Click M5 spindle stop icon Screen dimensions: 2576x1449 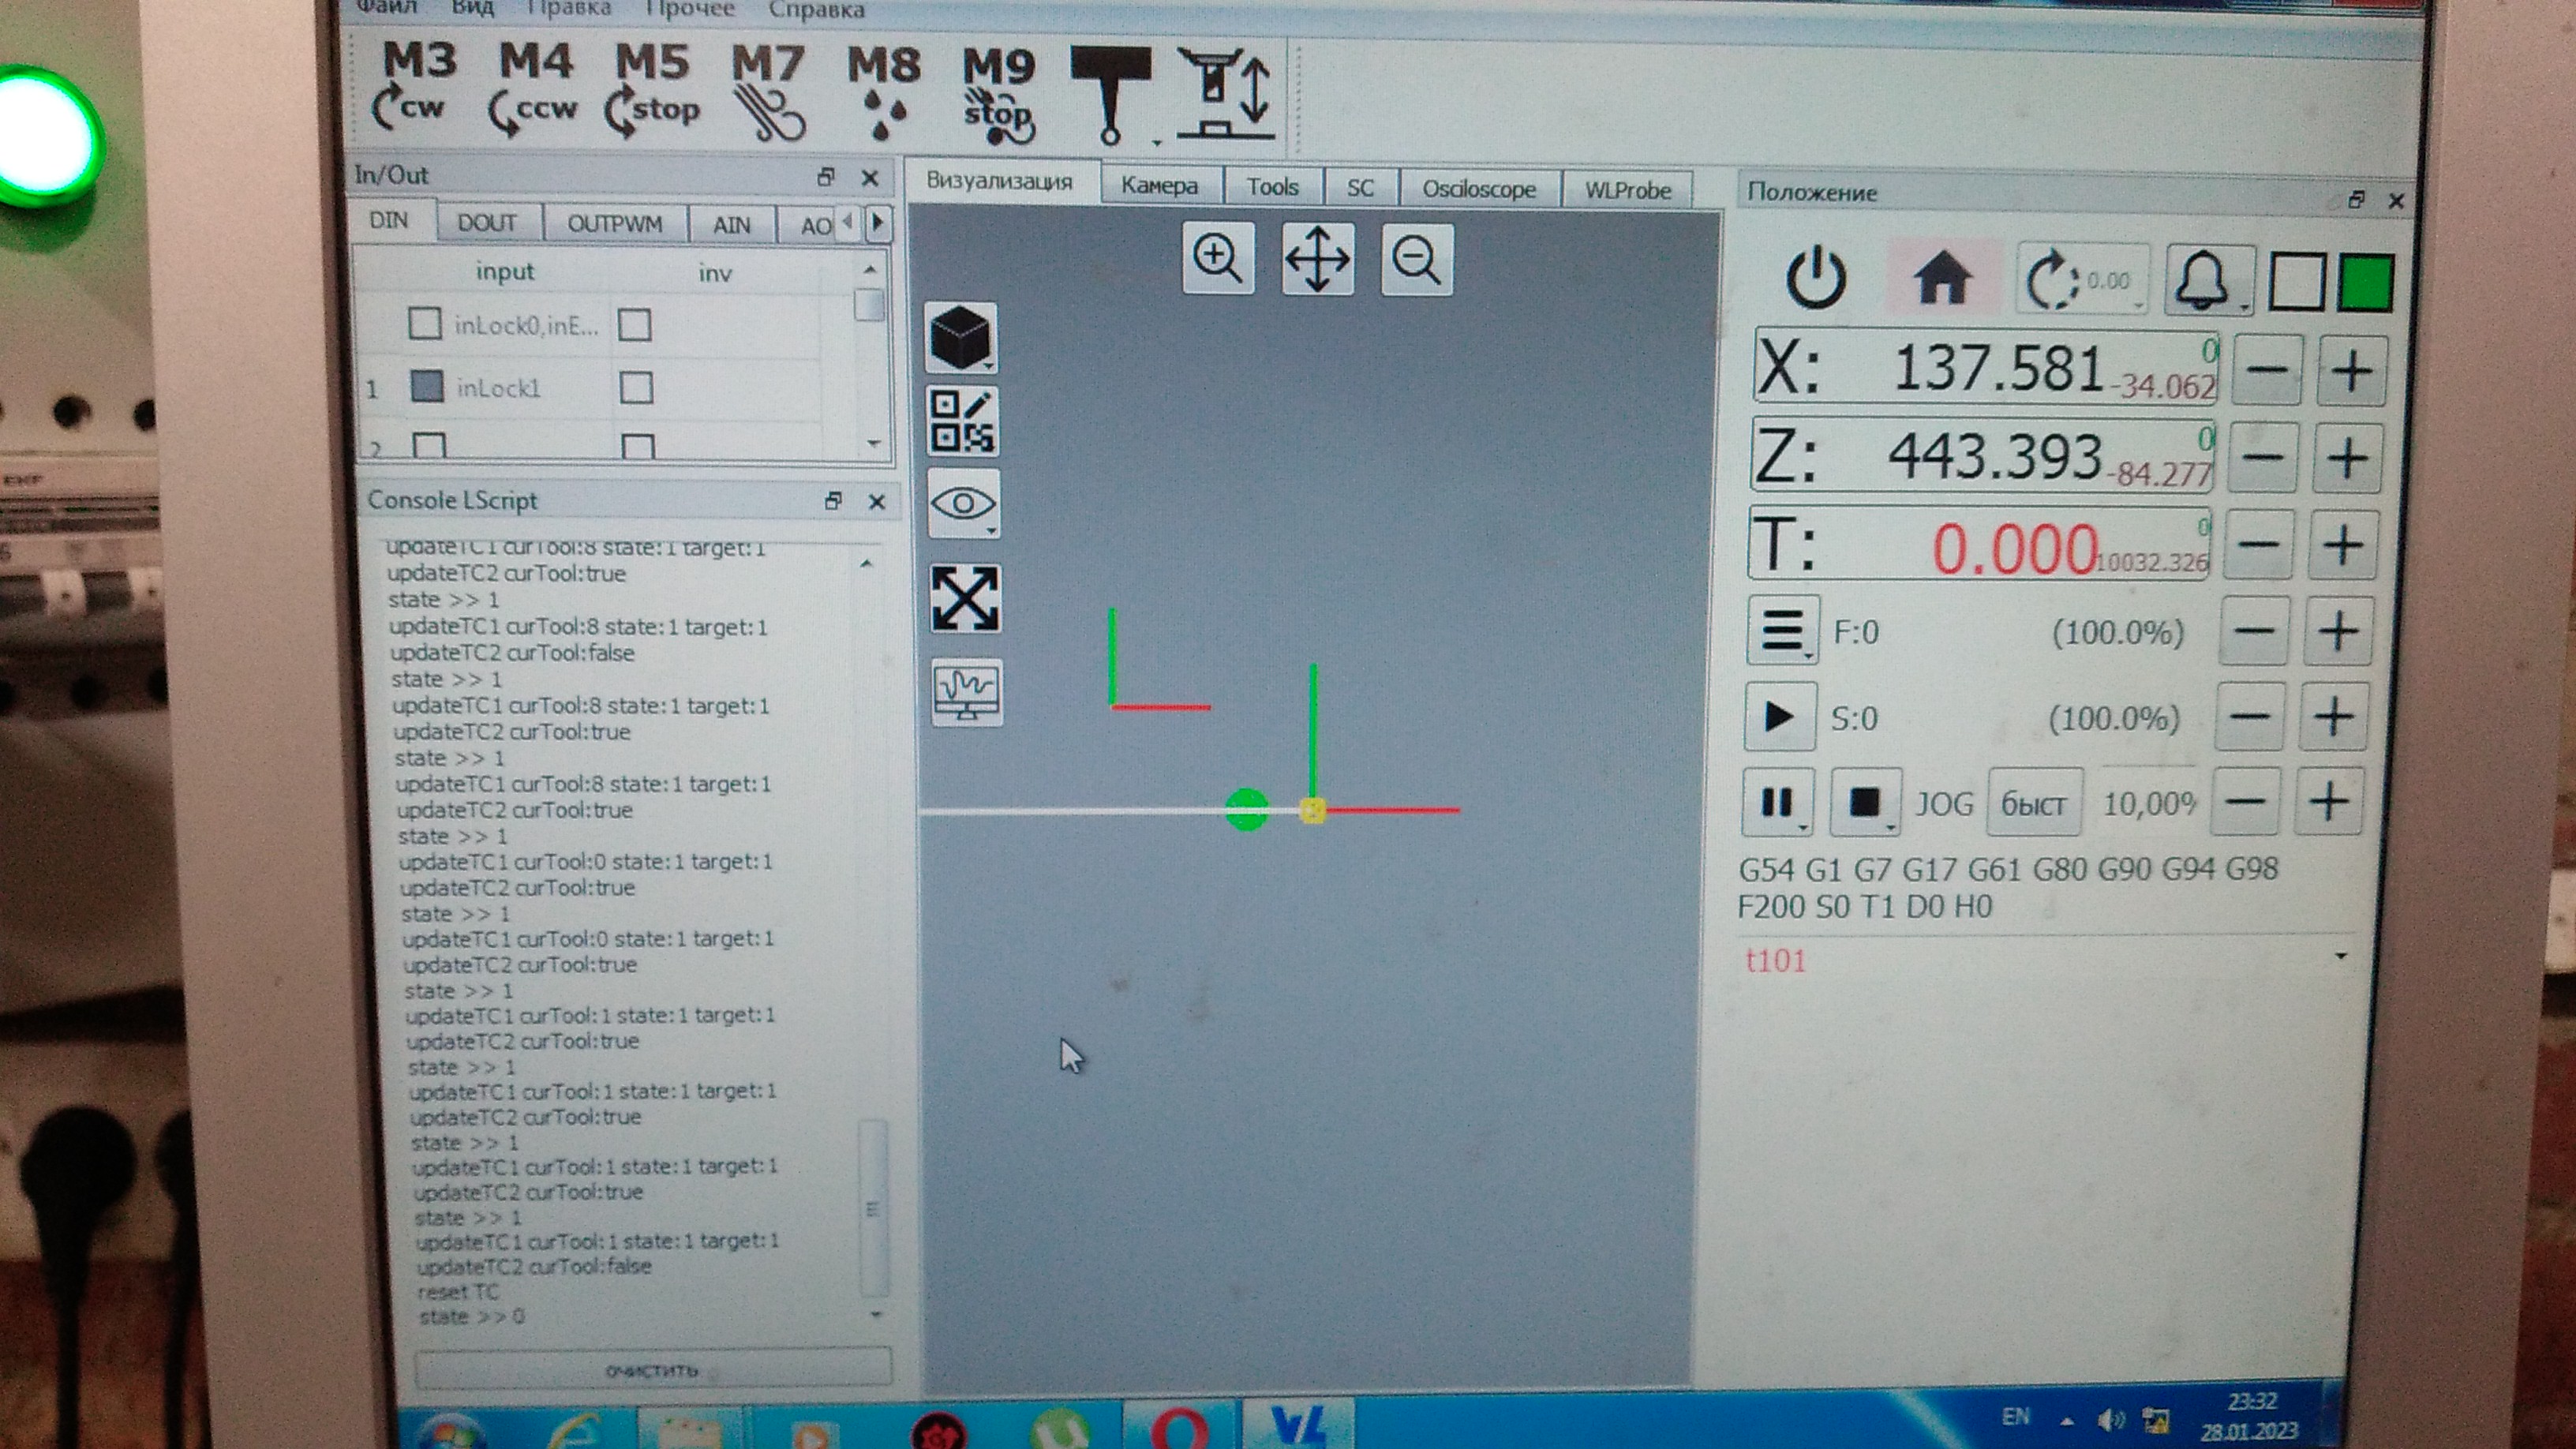click(x=651, y=90)
